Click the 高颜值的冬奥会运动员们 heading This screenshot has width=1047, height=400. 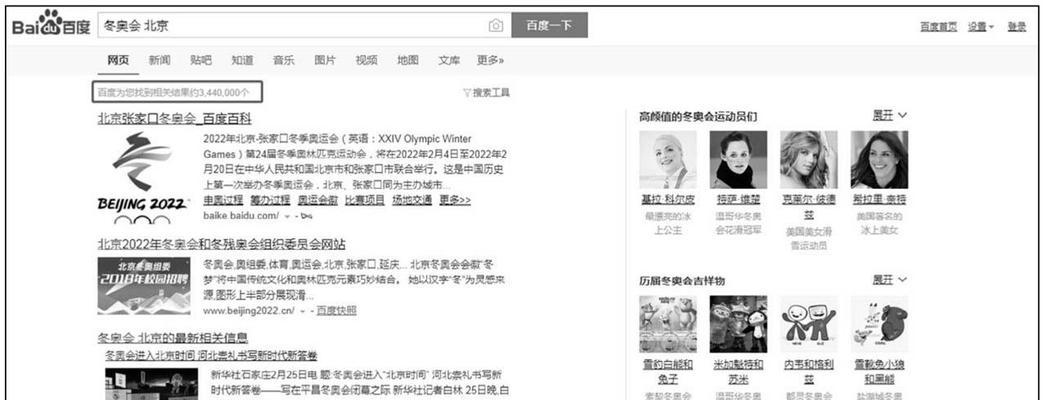(x=698, y=116)
